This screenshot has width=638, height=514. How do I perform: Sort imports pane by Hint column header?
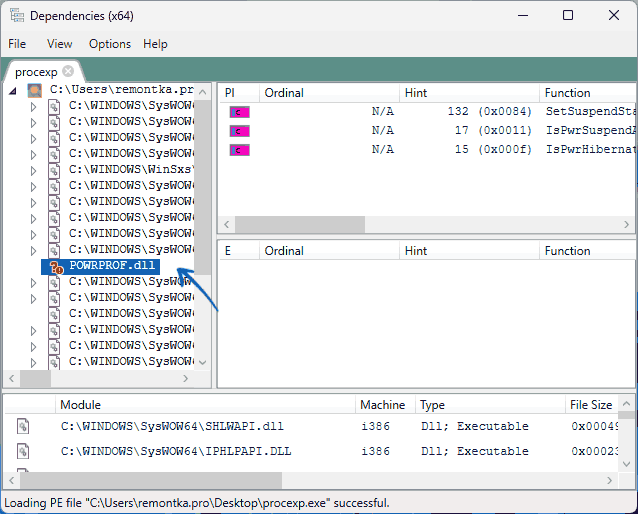[469, 93]
